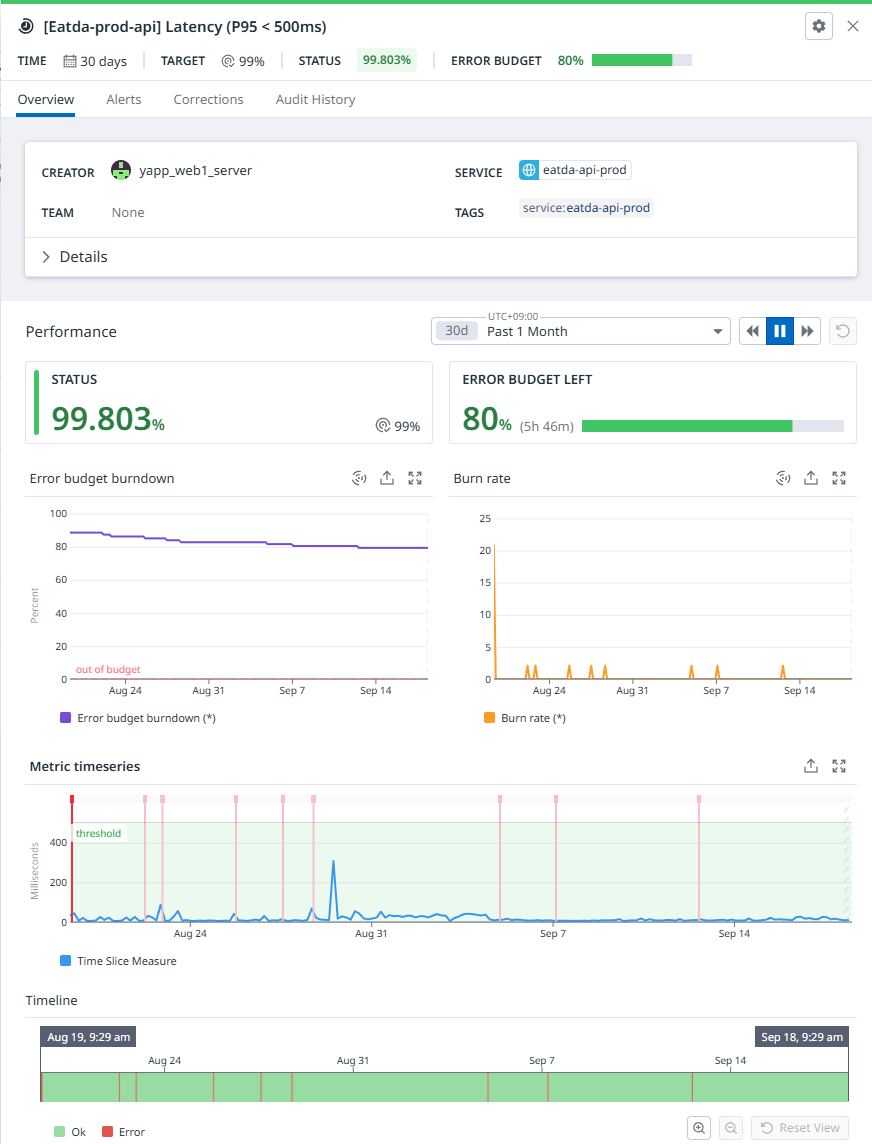Viewport: 872px width, 1144px height.
Task: Click the 99.803% status badge in header
Action: [x=387, y=60]
